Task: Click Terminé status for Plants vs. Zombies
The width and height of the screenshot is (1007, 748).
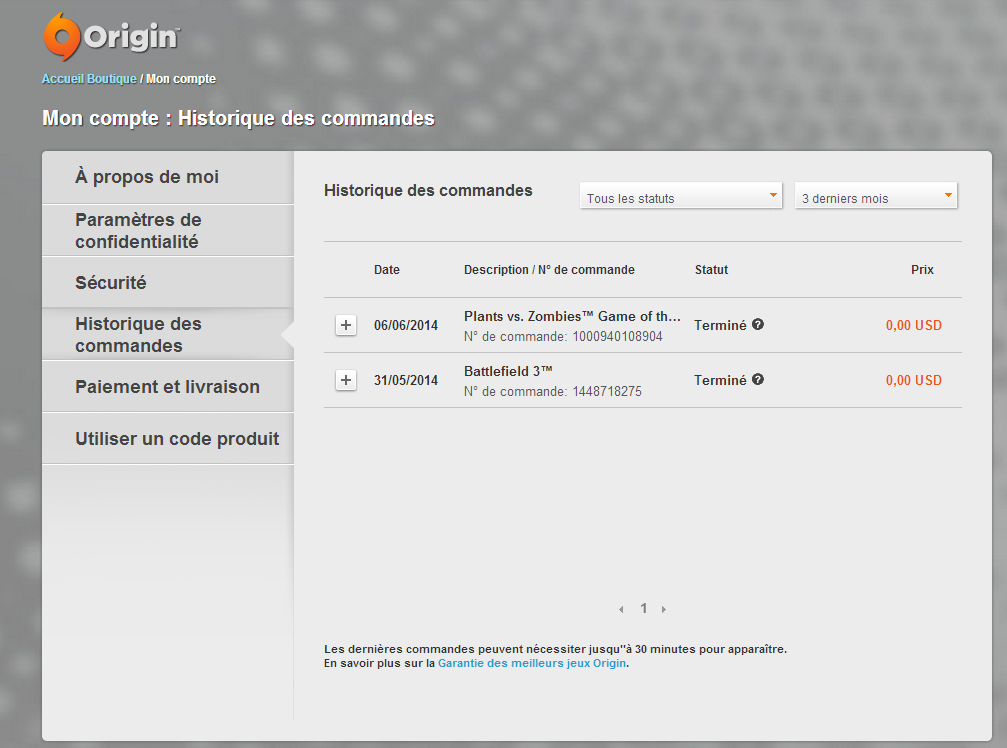Action: (x=720, y=326)
